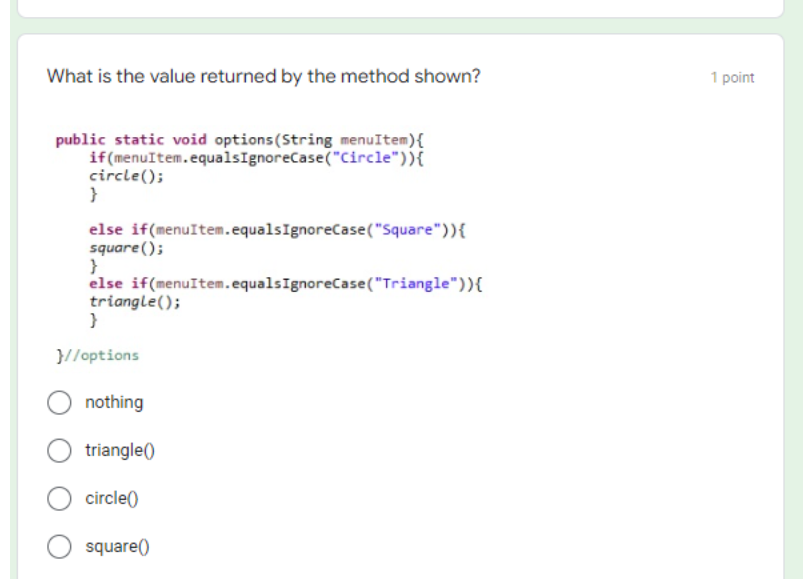Select the 'triangle()' answer radio button
803x579 pixels.
(x=60, y=450)
